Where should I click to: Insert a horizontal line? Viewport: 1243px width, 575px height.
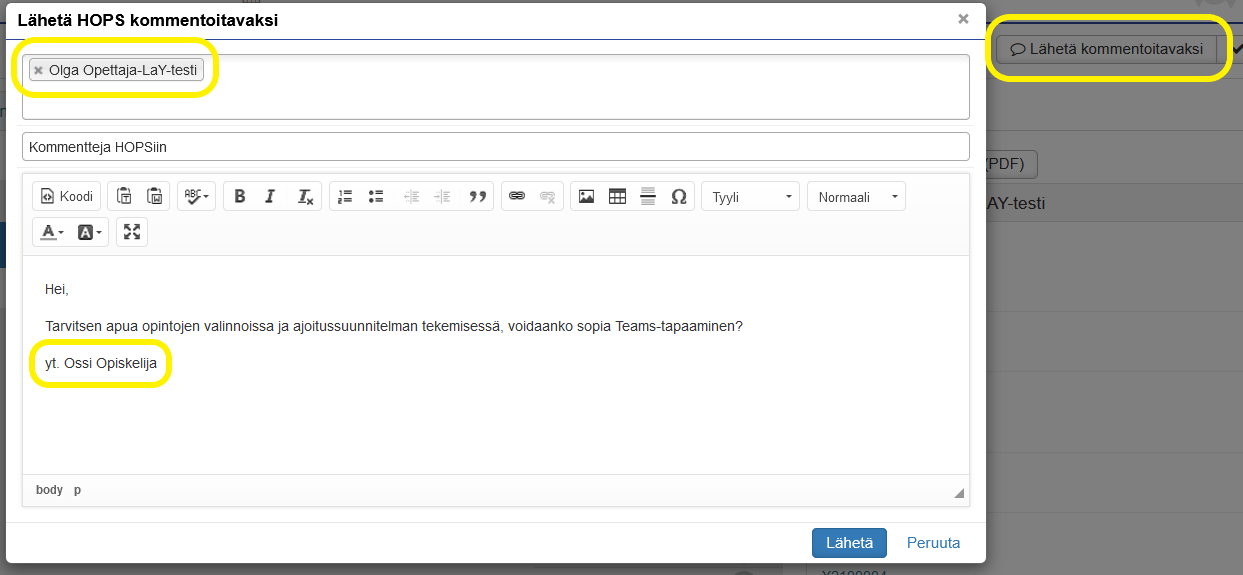648,196
